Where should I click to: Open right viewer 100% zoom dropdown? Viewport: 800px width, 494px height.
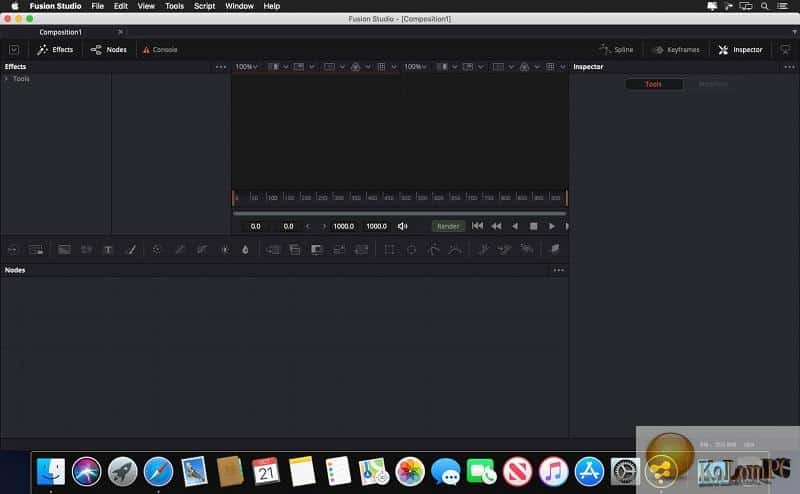point(415,67)
